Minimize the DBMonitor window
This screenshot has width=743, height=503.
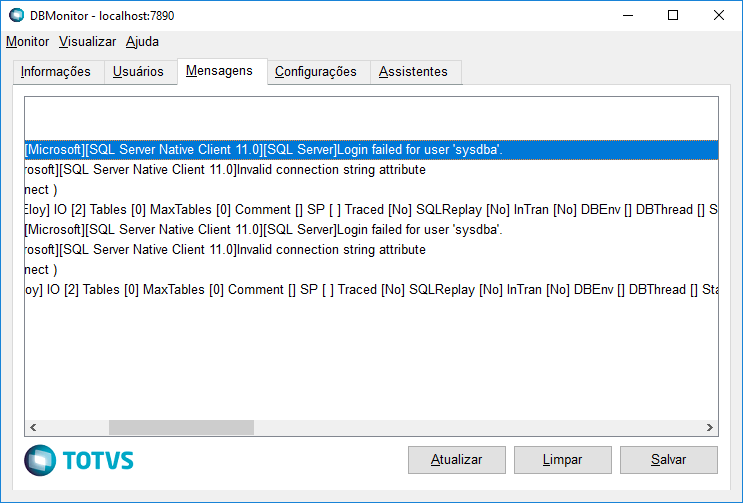pyautogui.click(x=628, y=16)
